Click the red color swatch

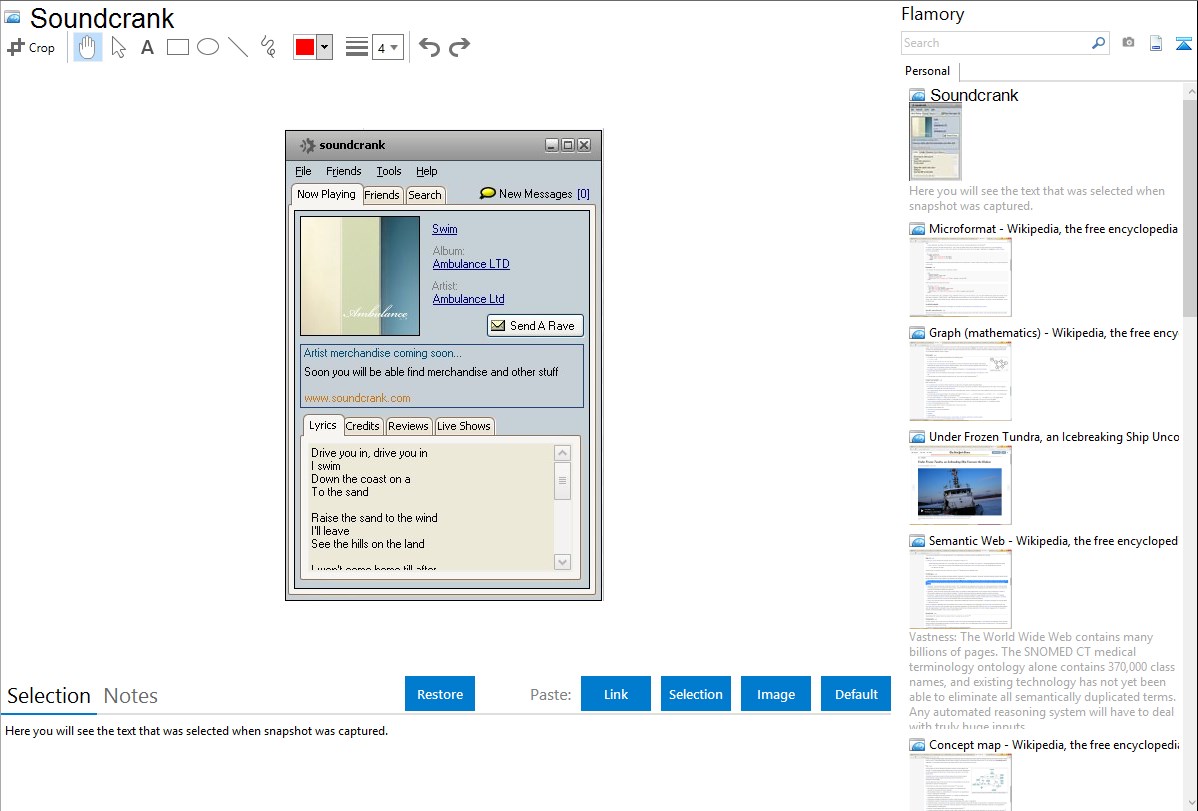305,47
